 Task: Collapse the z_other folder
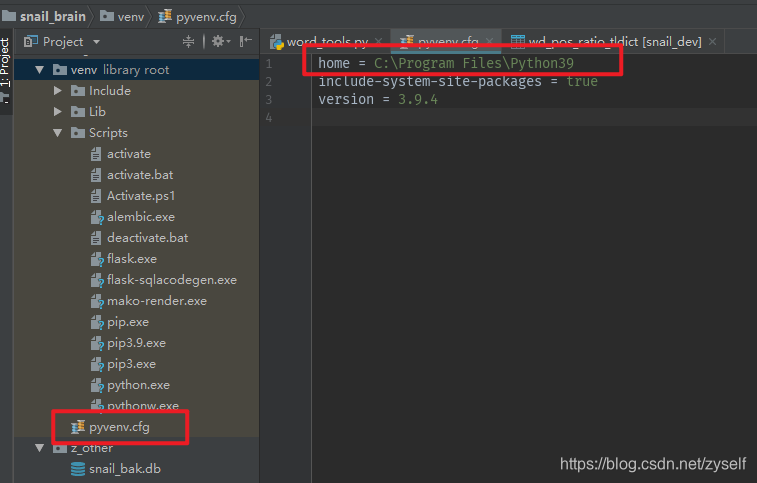[40, 448]
